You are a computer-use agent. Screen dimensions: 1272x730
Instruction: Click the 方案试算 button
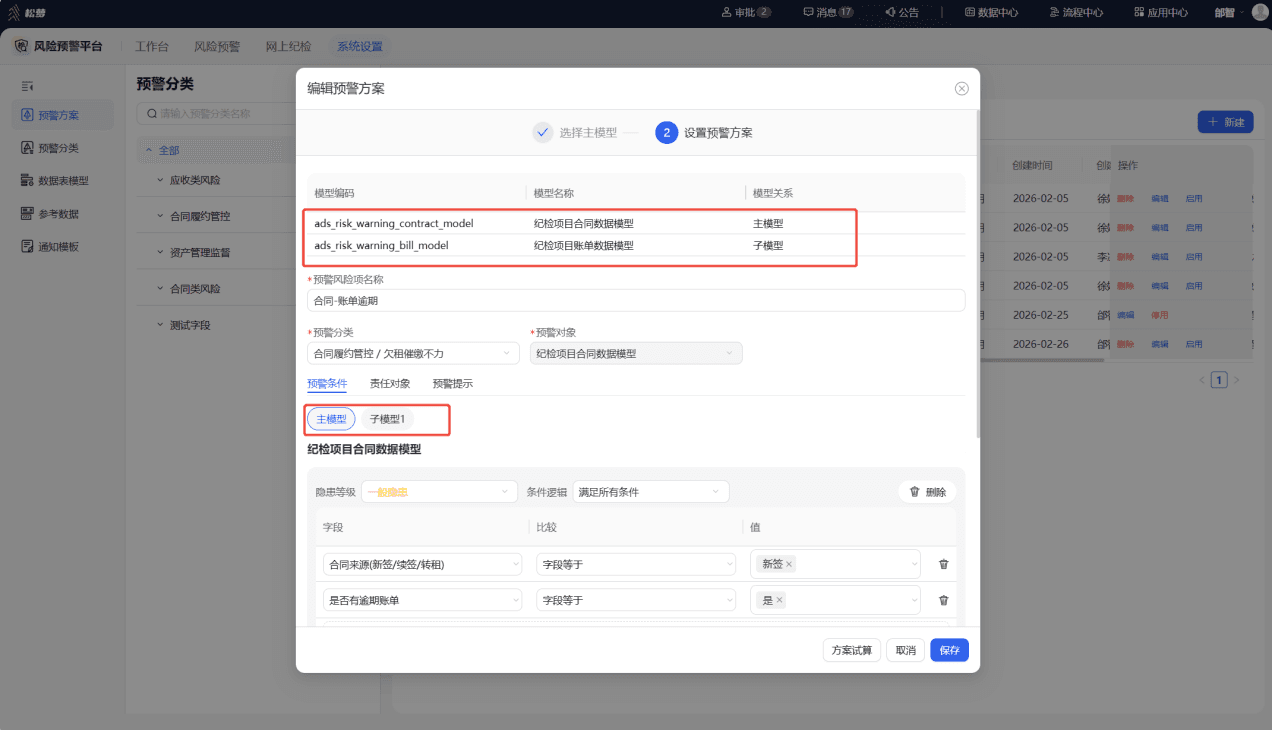[x=852, y=650]
